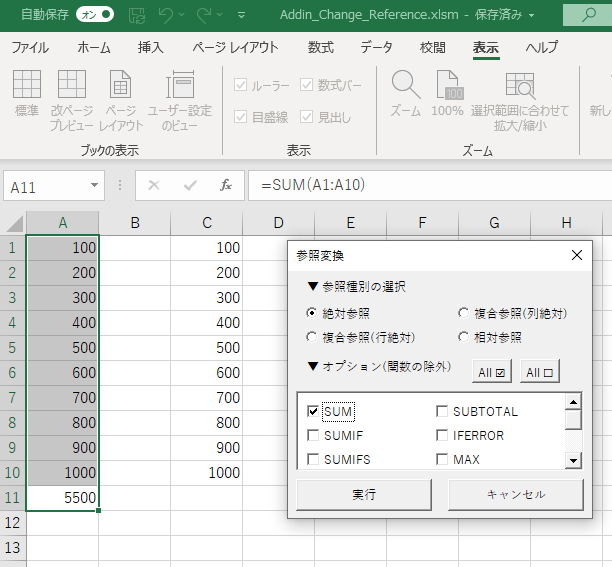Open the ファイル tab
Screen dimensions: 612x567
[x=30, y=48]
